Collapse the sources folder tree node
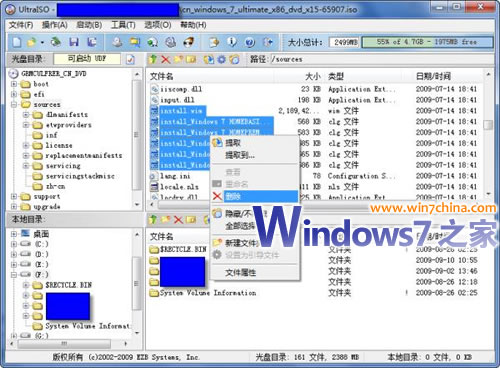The image size is (500, 368). [x=14, y=104]
